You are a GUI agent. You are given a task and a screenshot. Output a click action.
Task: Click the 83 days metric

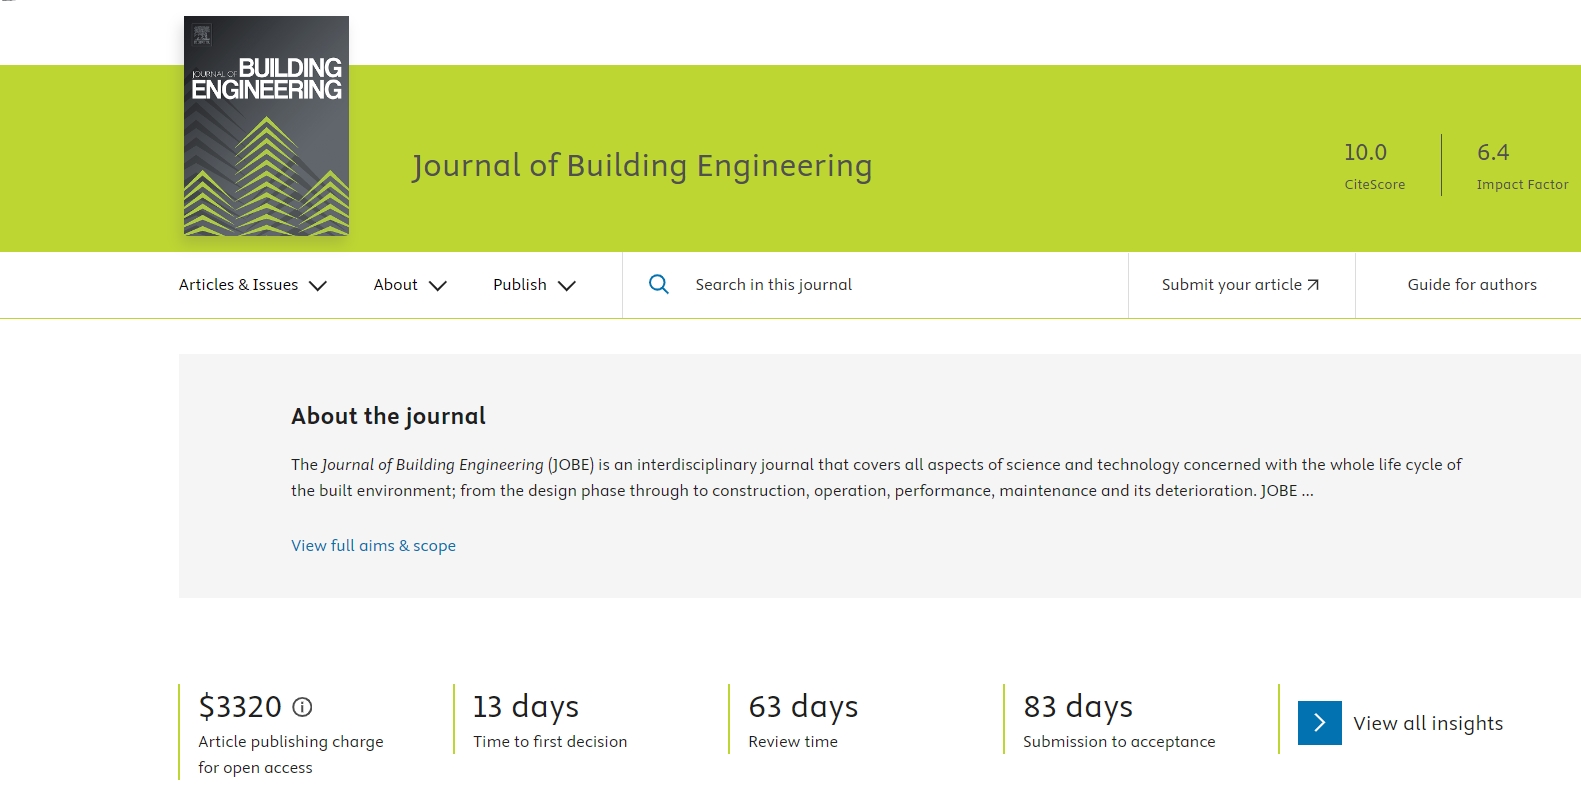point(1078,707)
